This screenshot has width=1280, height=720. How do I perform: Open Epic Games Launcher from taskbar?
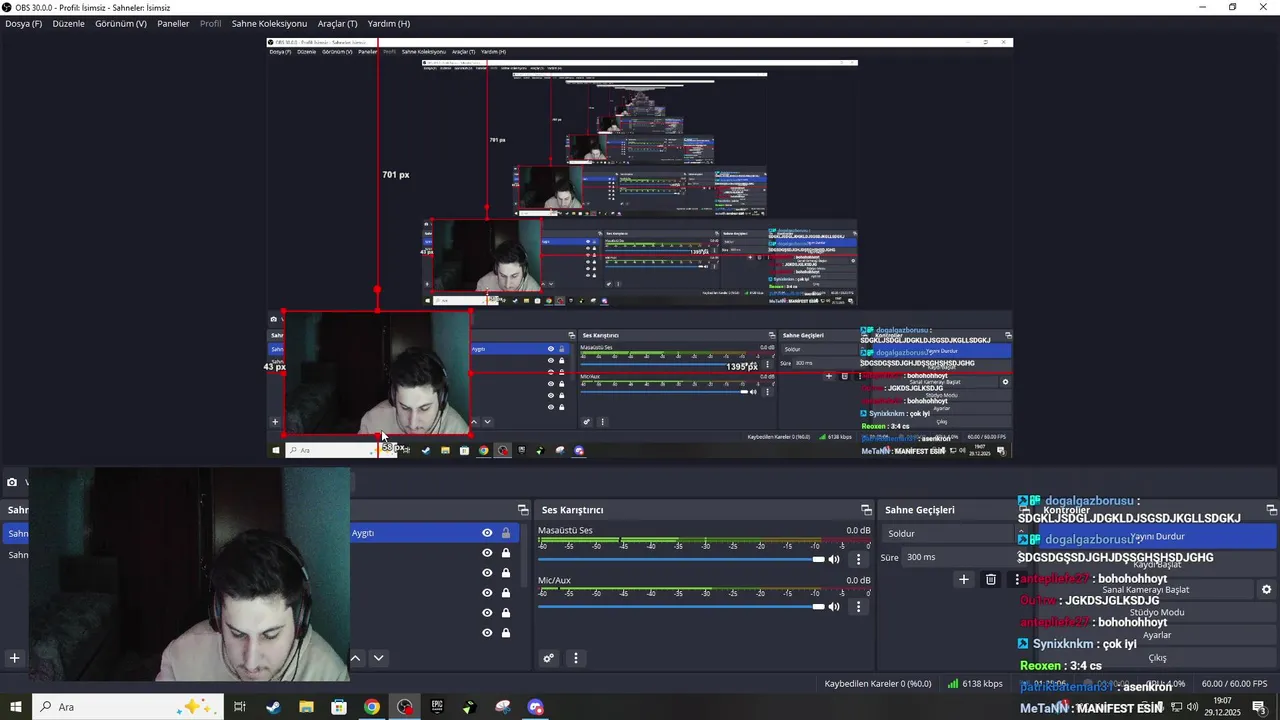pyautogui.click(x=437, y=707)
